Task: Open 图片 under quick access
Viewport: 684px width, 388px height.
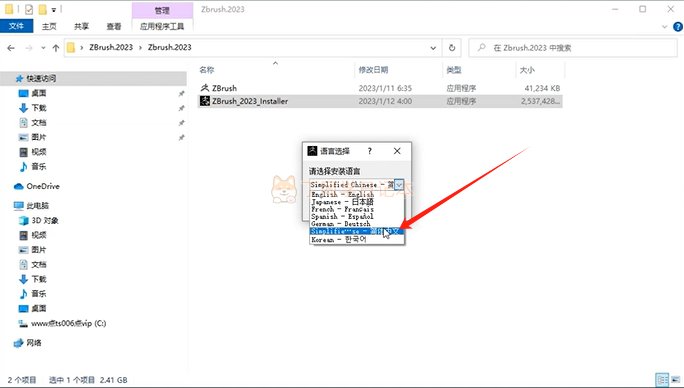Action: click(x=38, y=137)
